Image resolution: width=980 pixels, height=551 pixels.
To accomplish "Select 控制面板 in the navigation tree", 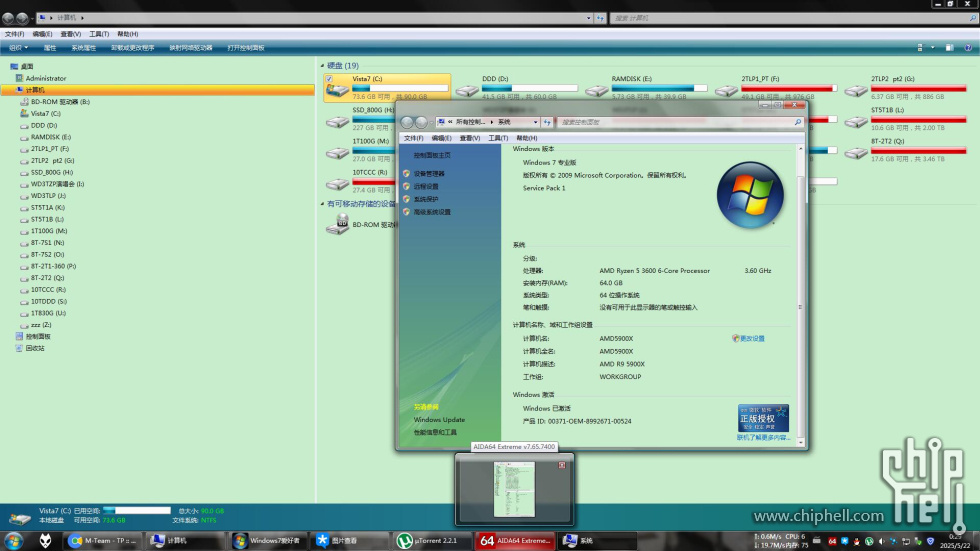I will (x=38, y=336).
